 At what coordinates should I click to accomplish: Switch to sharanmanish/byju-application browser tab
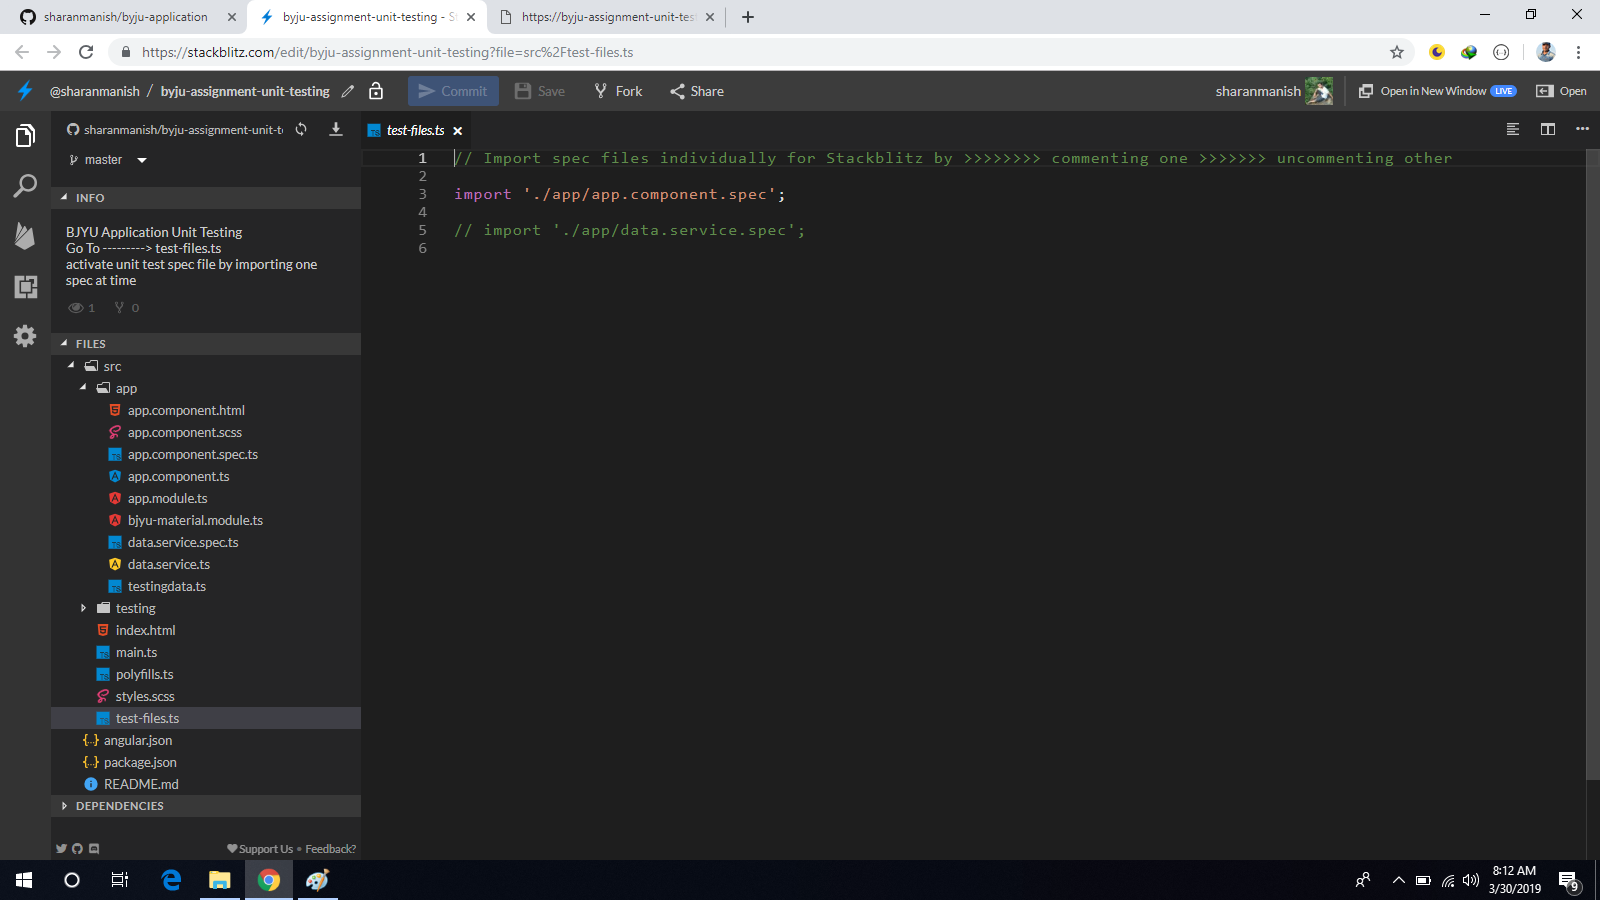point(126,17)
